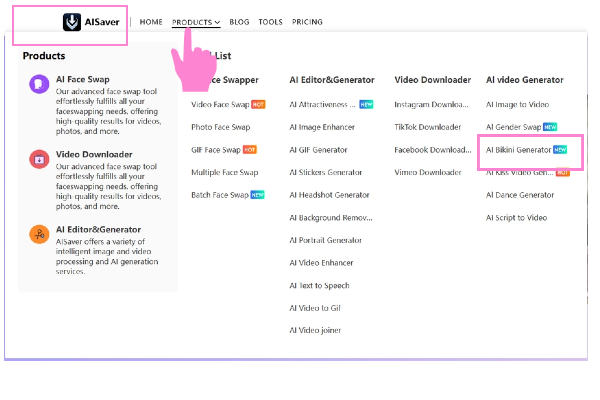Open AI GIF Generator

coord(318,150)
